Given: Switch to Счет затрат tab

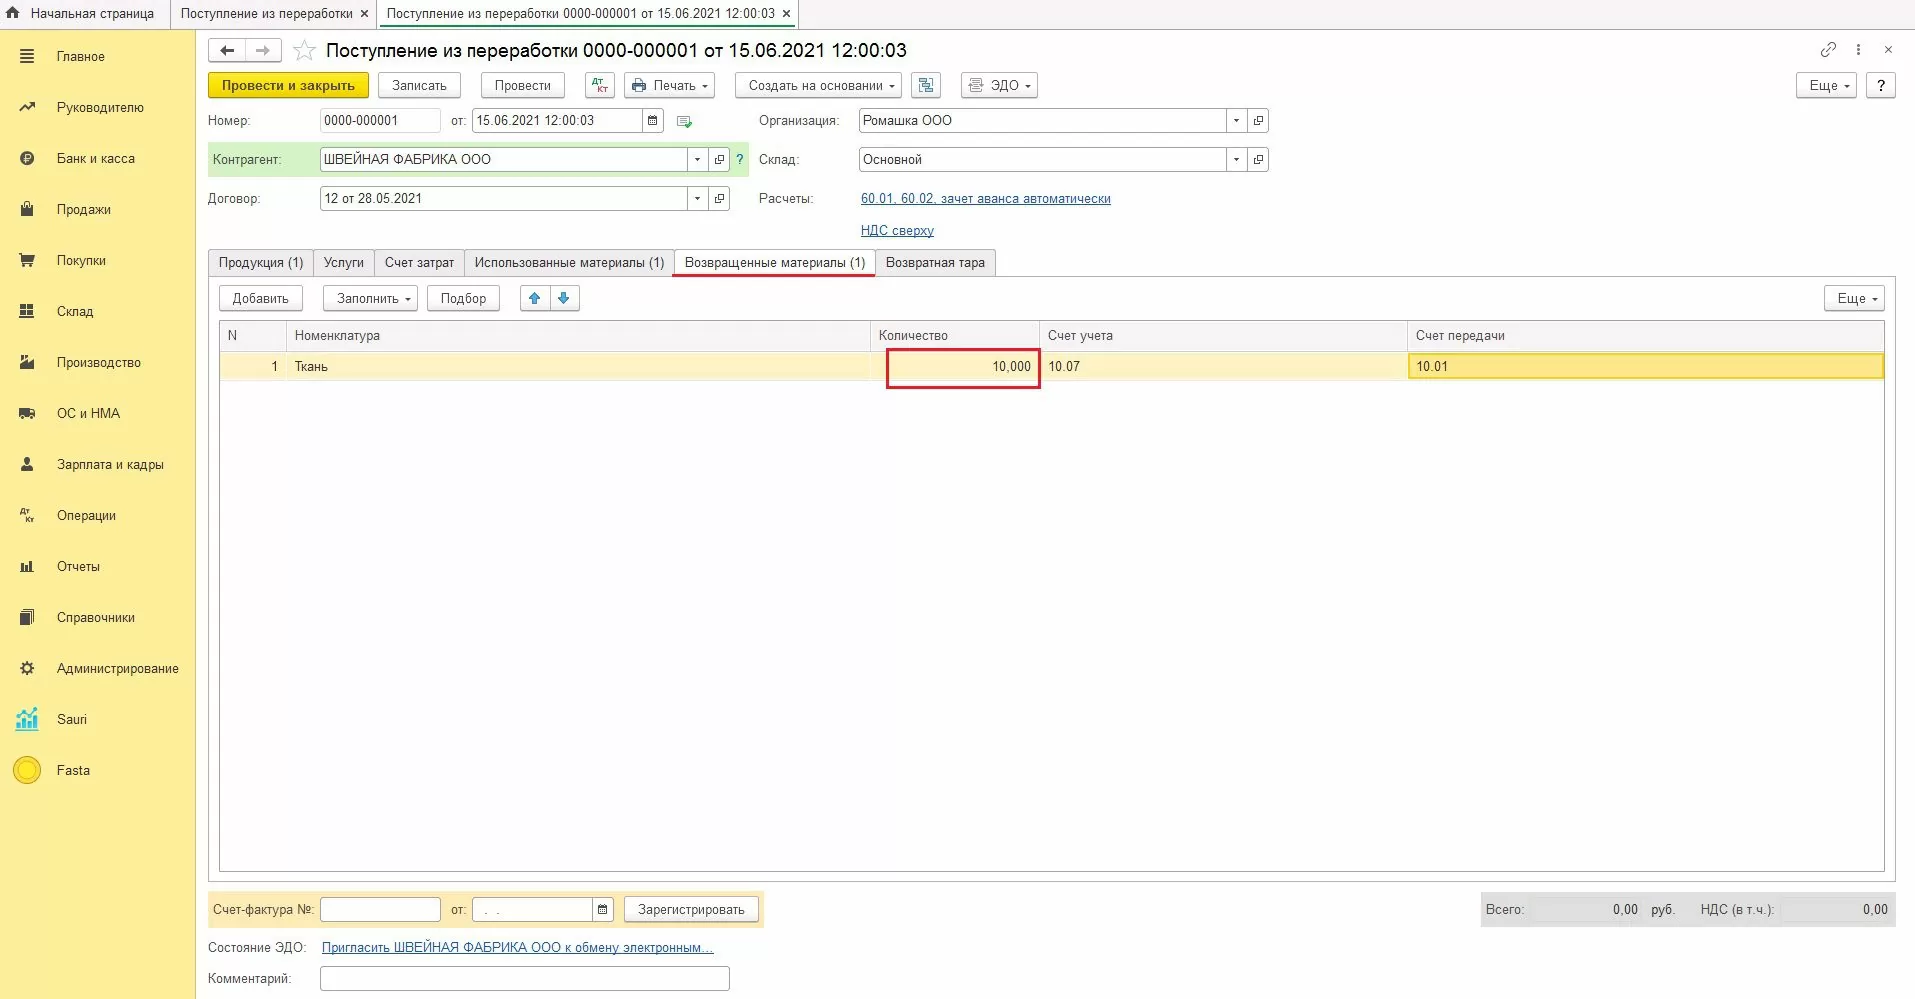Looking at the screenshot, I should coord(419,262).
